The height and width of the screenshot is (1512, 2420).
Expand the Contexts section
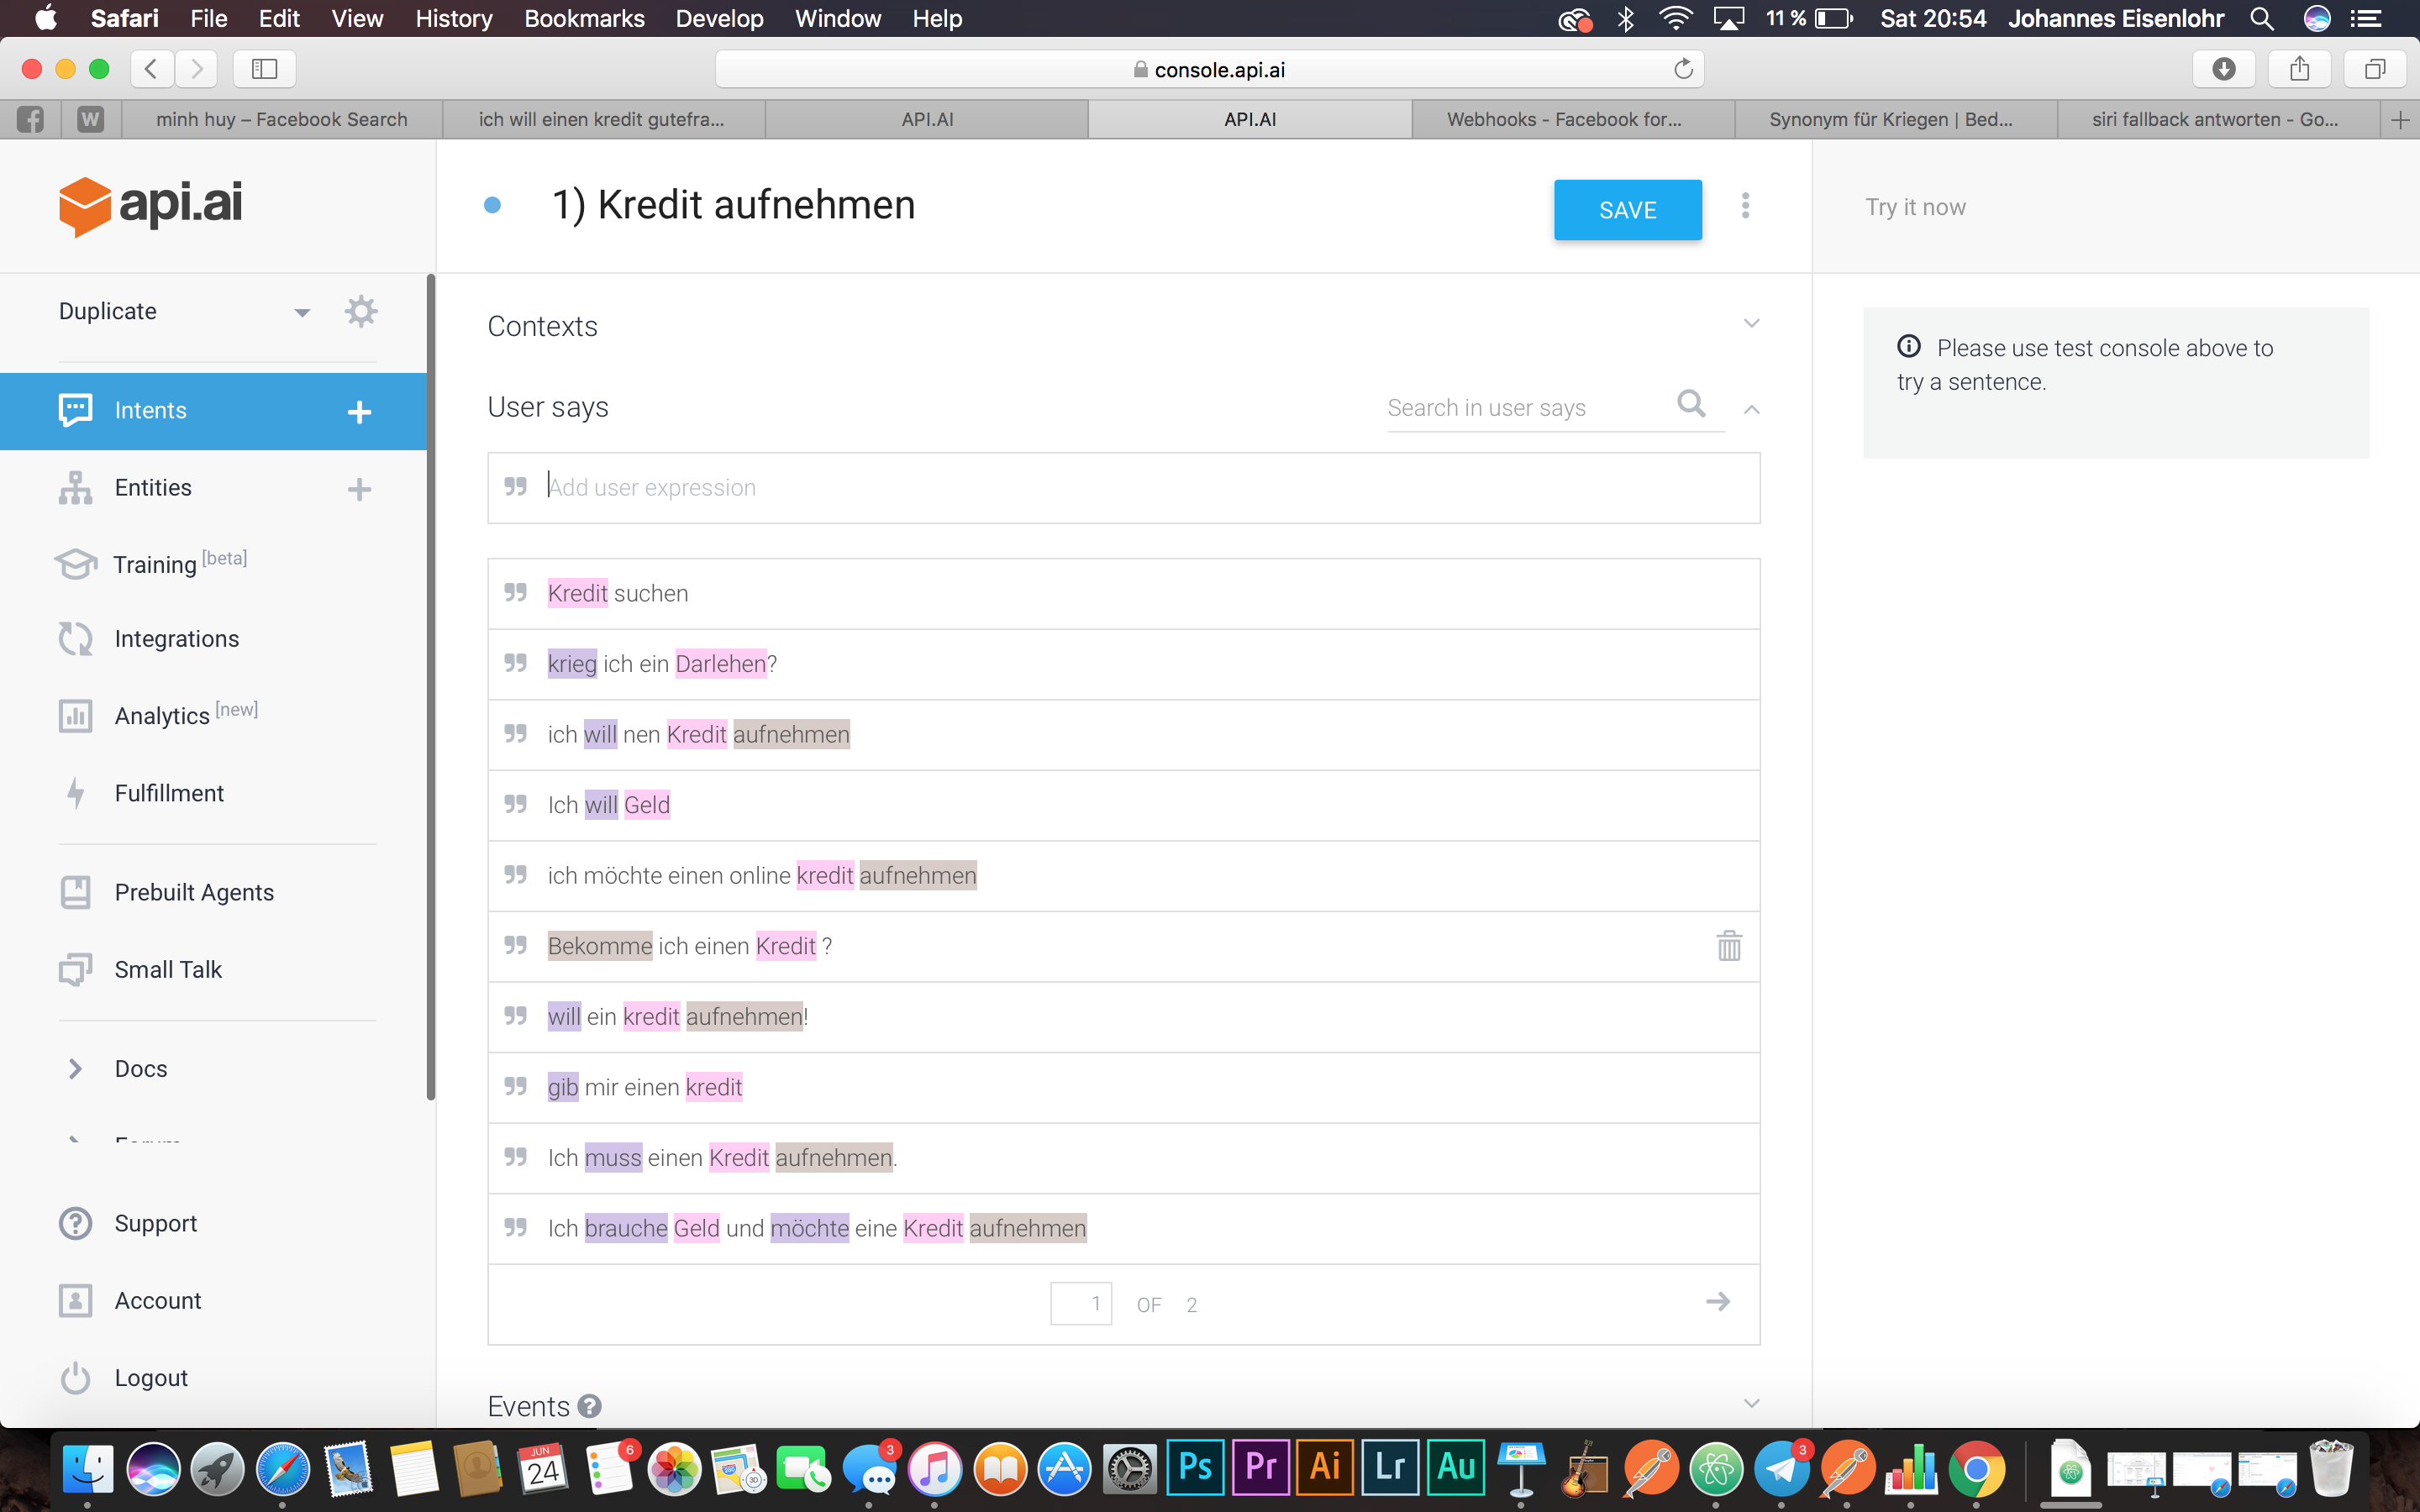[1750, 324]
